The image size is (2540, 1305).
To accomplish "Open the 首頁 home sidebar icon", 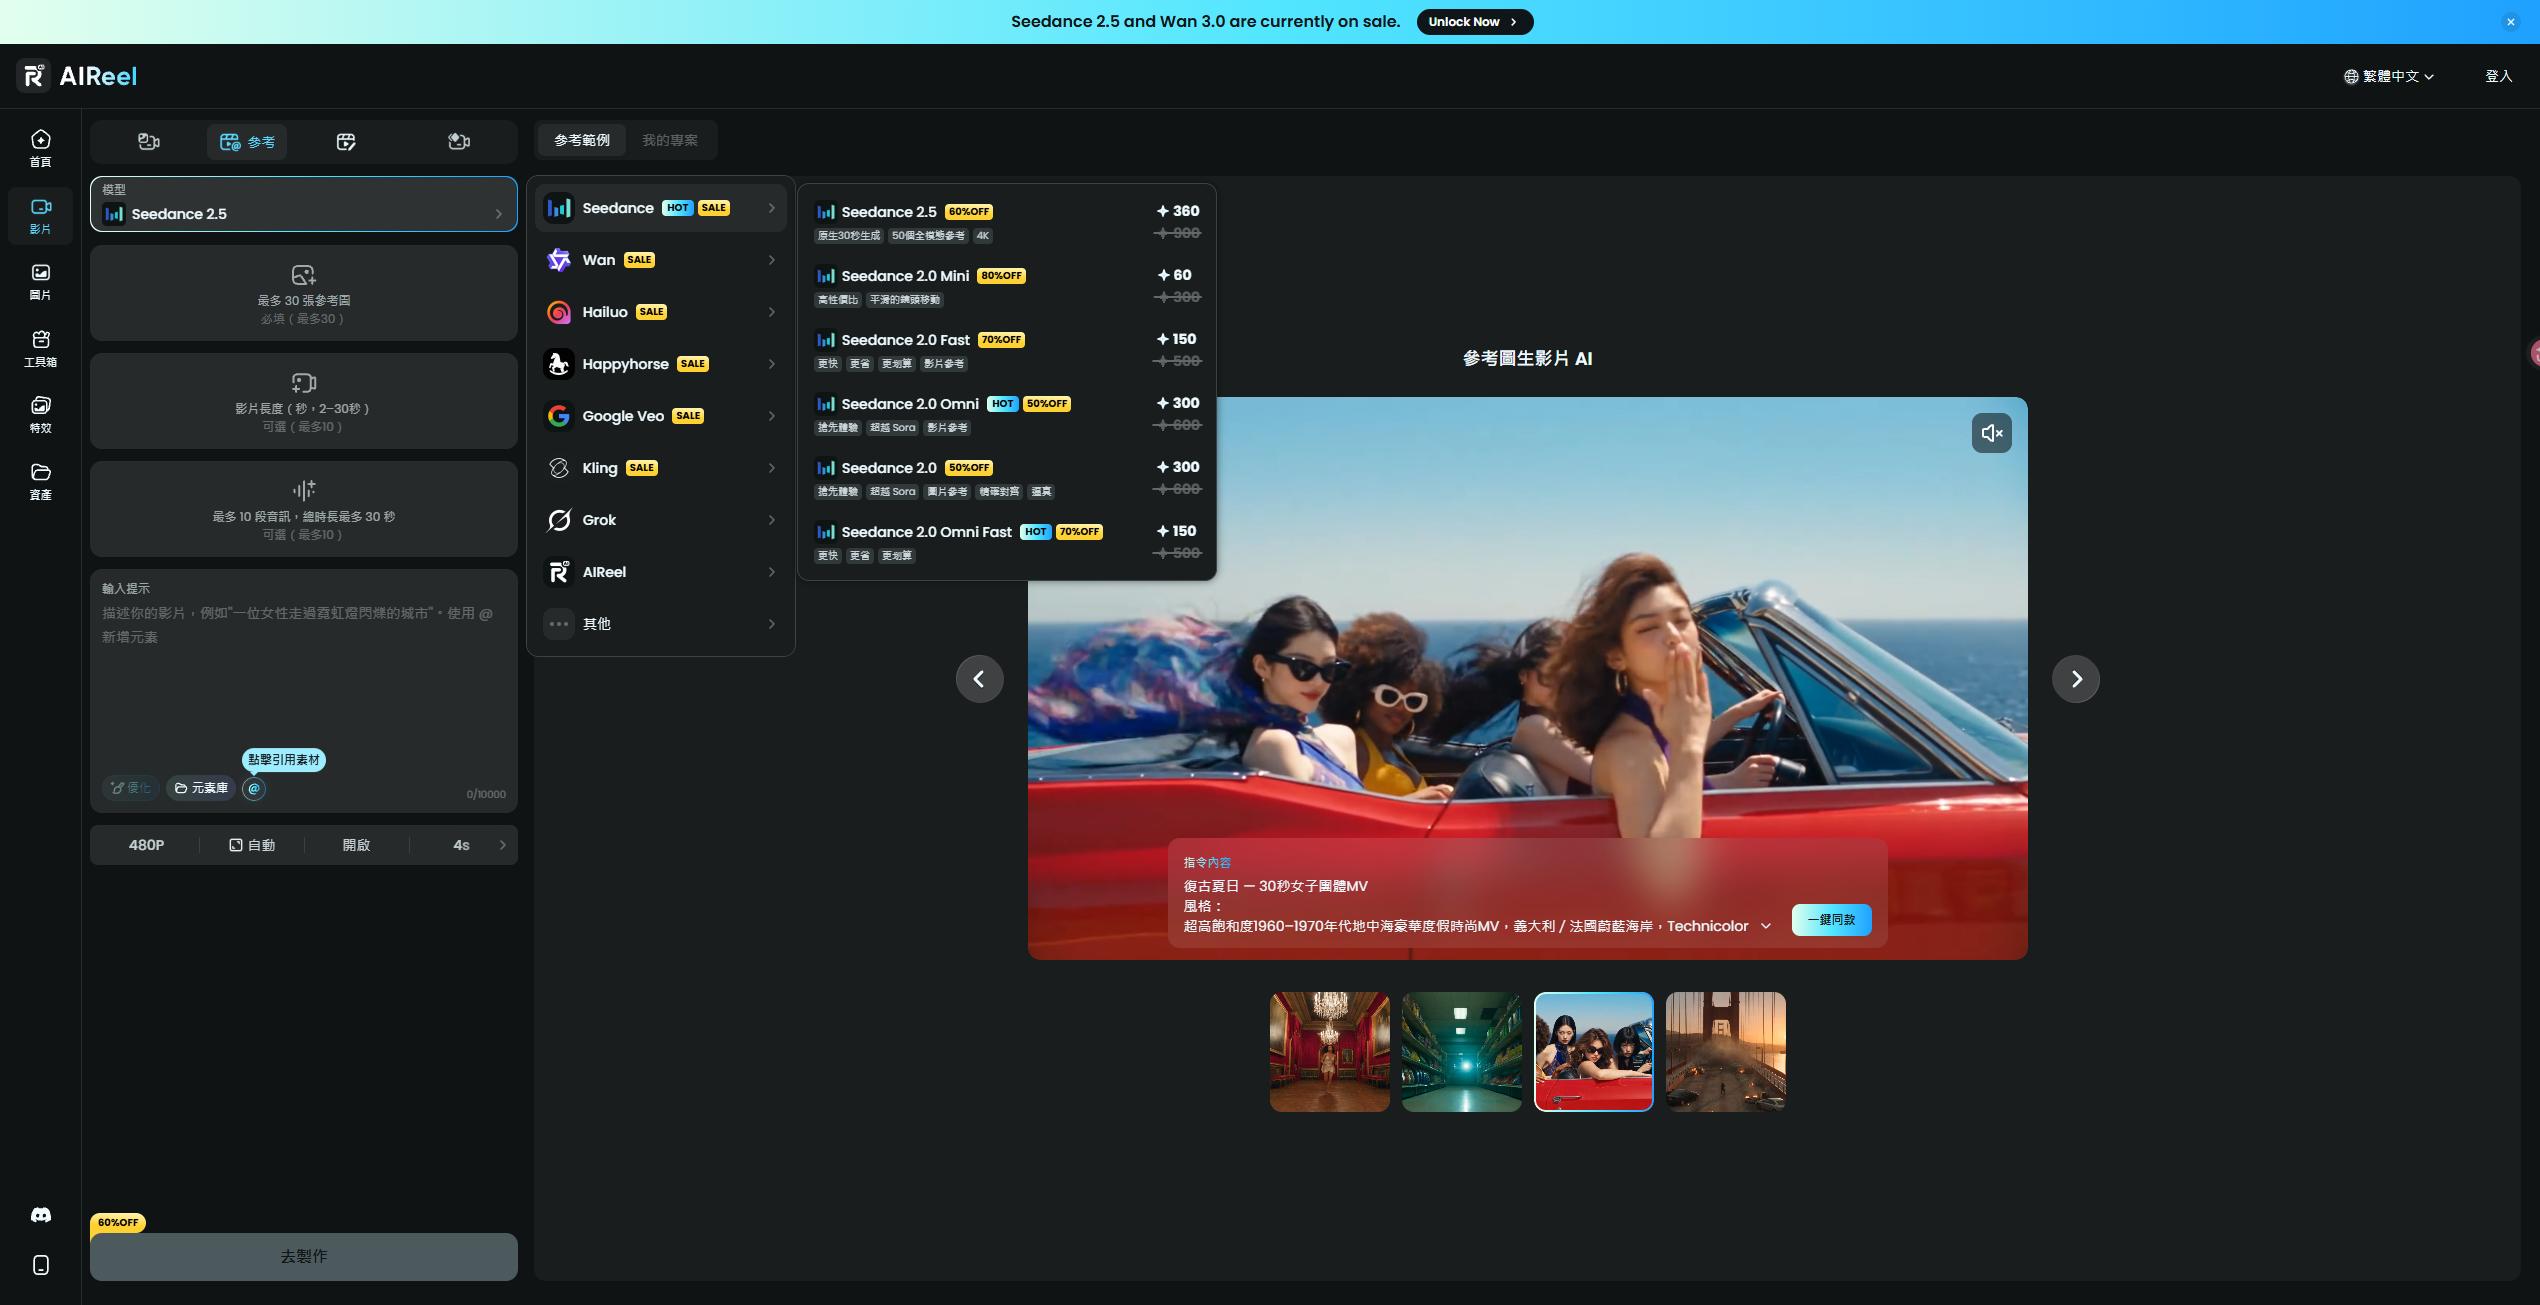I will tap(40, 148).
